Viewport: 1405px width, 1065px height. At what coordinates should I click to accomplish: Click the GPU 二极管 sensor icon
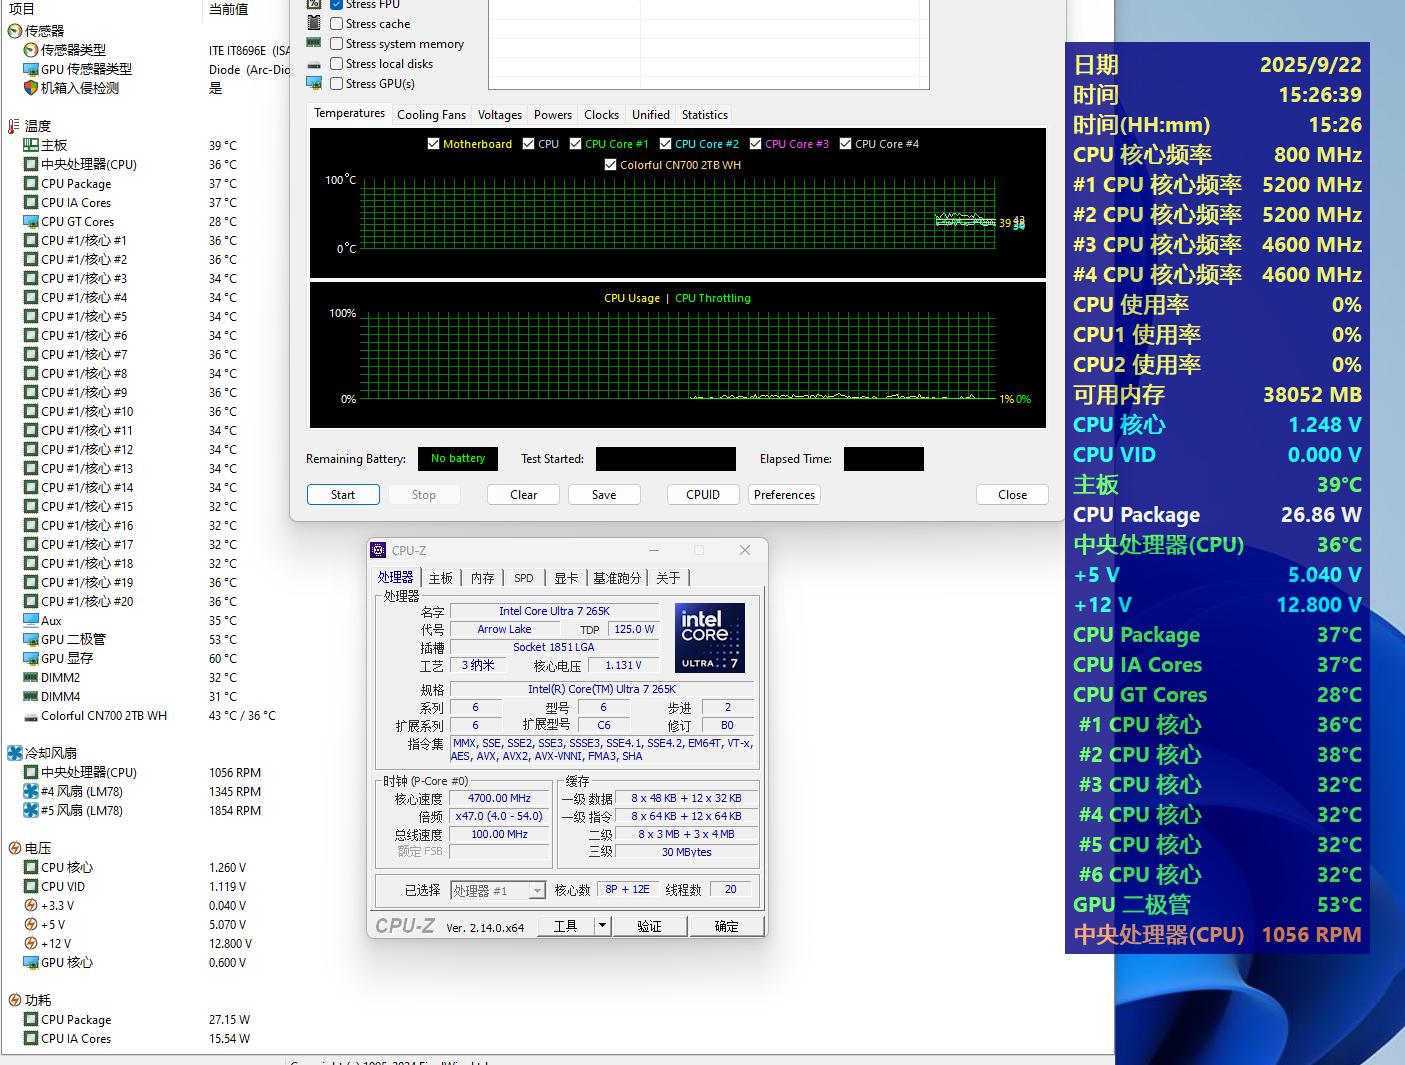coord(31,639)
